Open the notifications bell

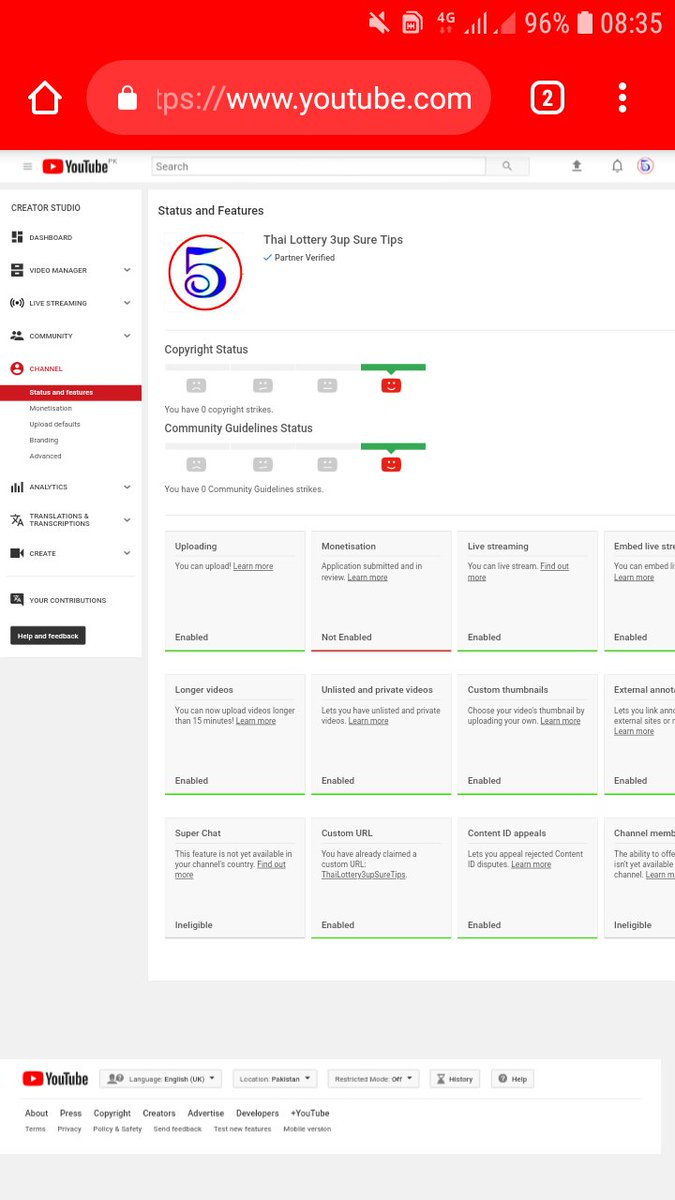point(617,166)
